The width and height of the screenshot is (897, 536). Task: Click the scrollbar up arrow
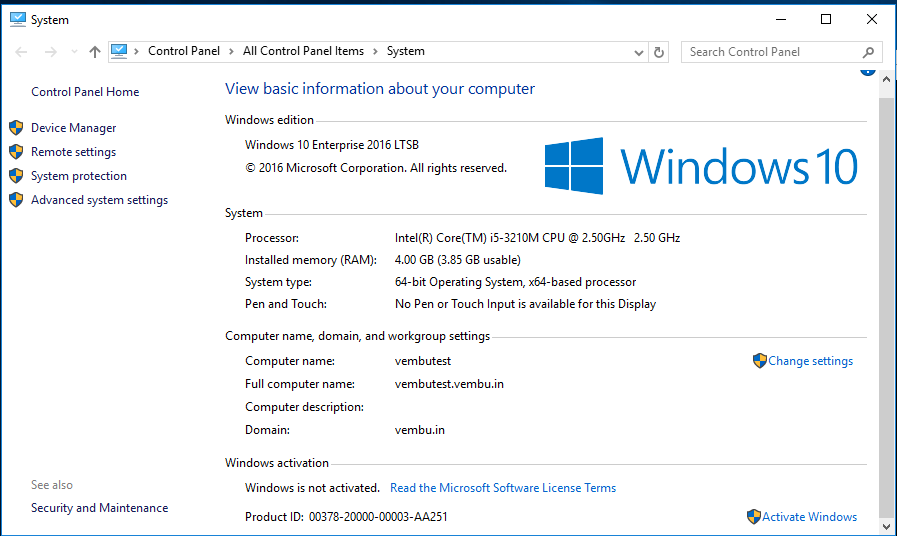[x=886, y=80]
